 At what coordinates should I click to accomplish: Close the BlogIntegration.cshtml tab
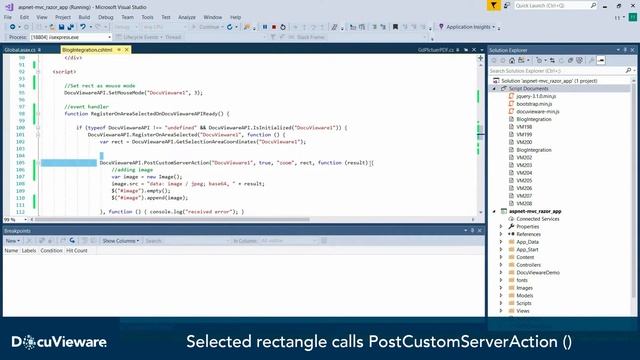[127, 50]
